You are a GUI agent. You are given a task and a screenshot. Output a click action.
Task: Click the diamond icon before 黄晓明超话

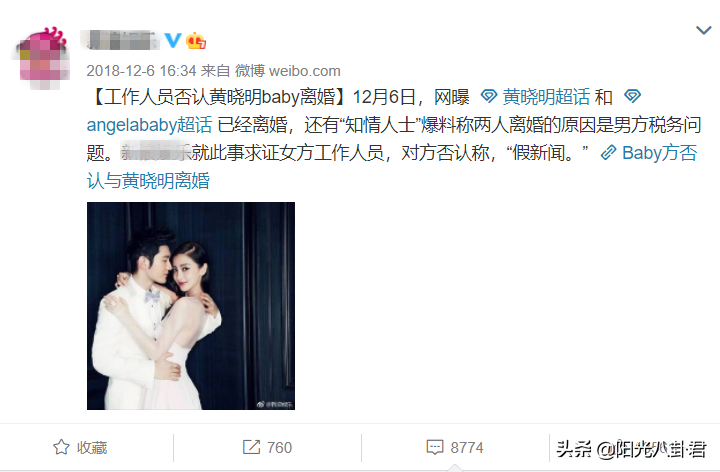click(489, 96)
